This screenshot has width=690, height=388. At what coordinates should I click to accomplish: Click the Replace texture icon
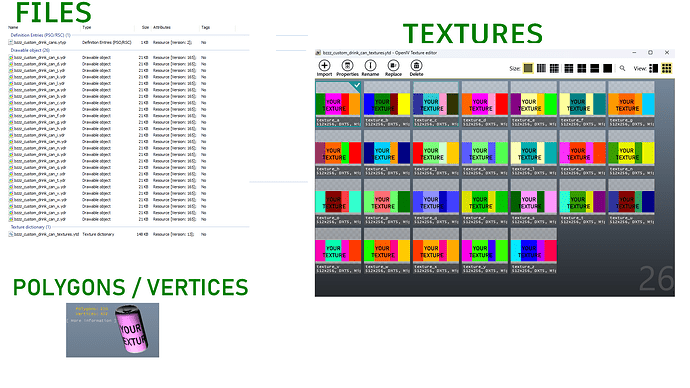tap(393, 66)
